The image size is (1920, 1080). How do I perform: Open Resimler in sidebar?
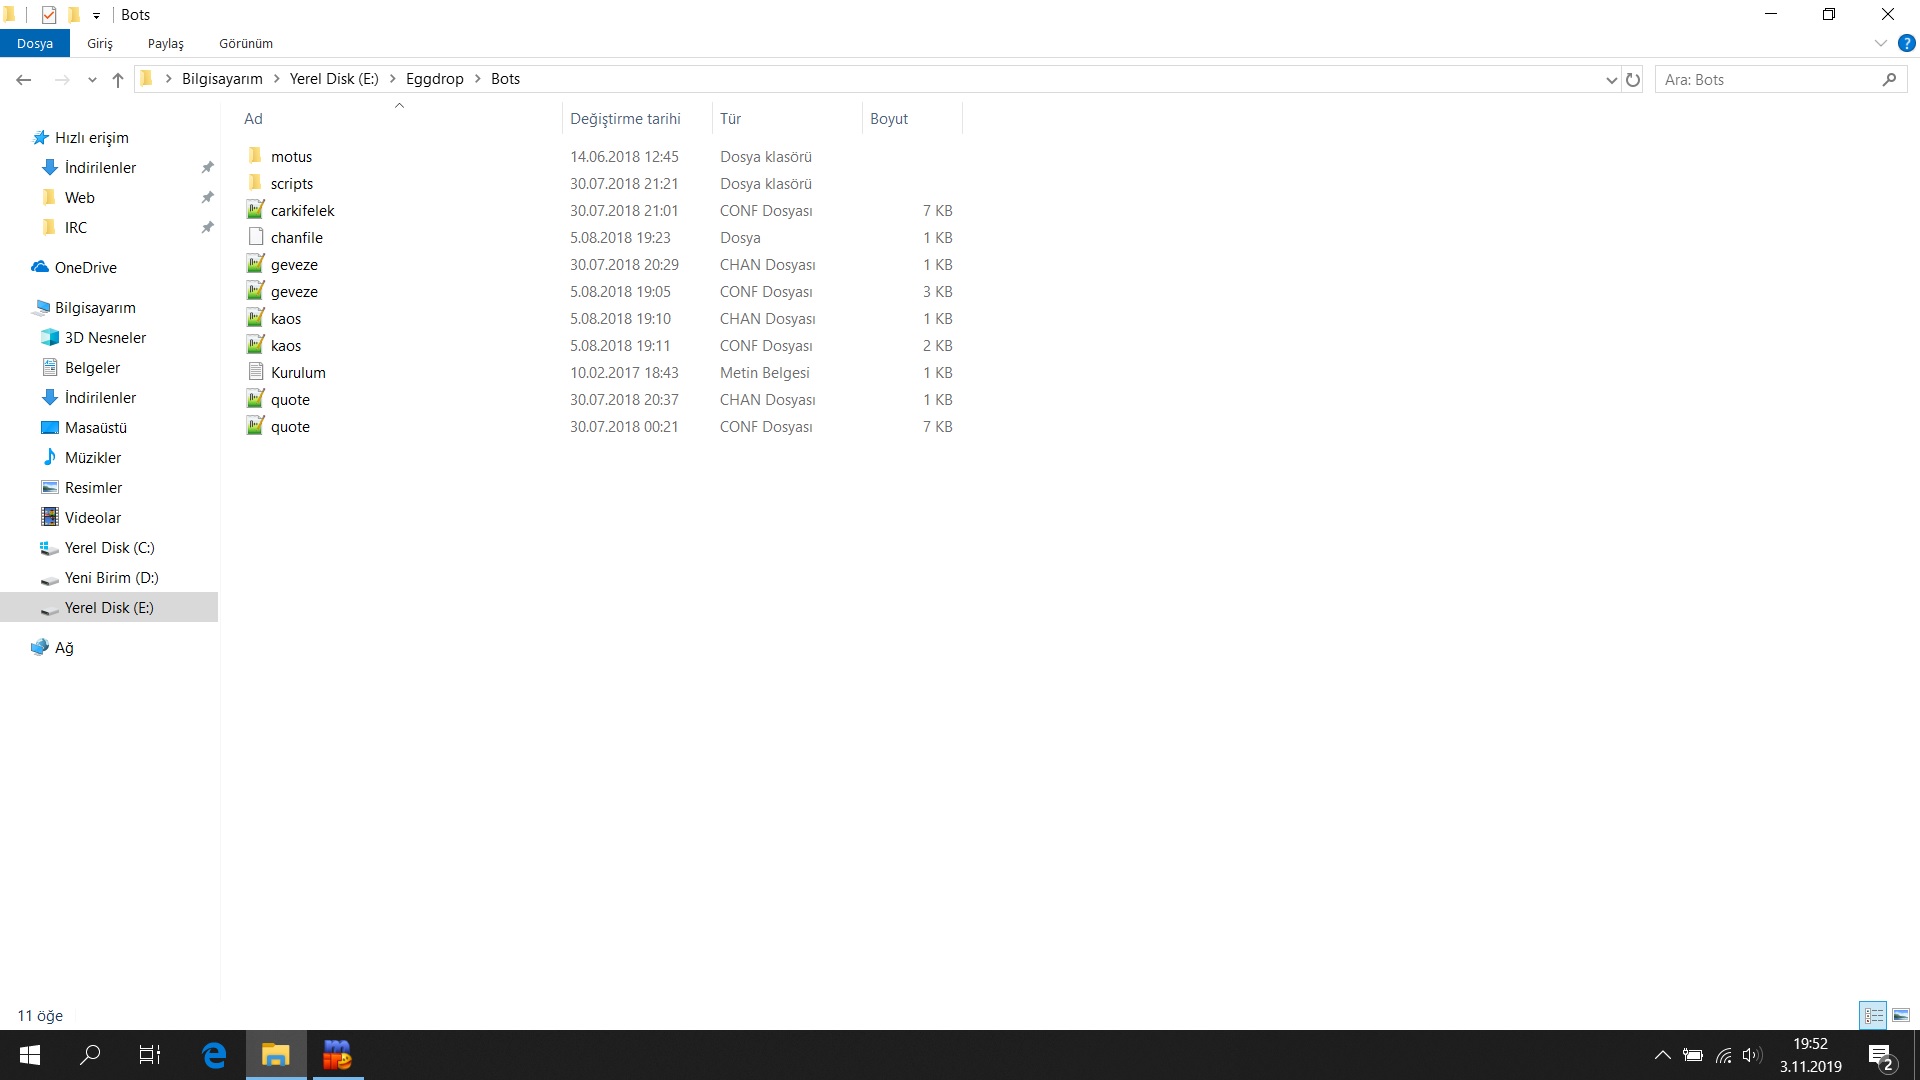click(x=93, y=488)
